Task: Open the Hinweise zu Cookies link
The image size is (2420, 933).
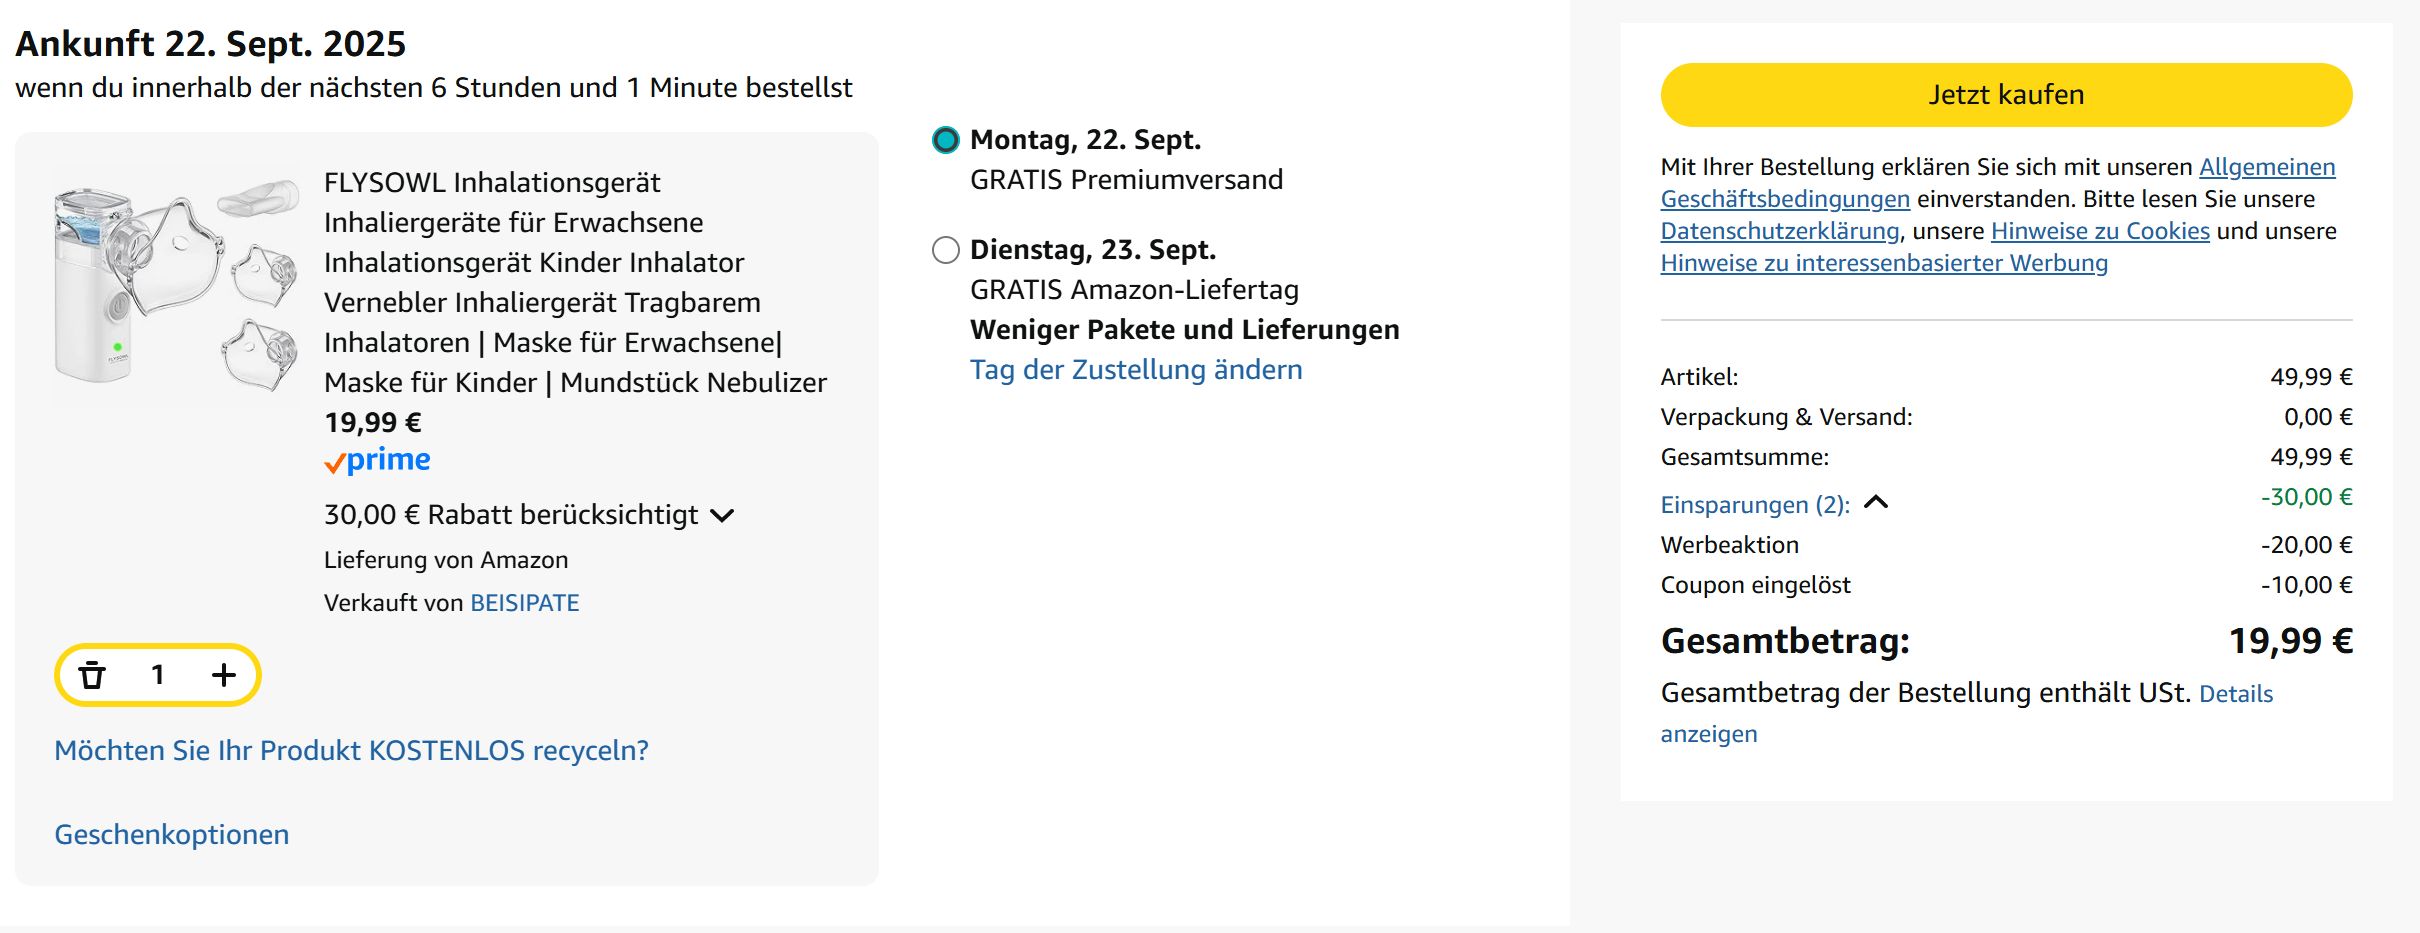Action: [x=2100, y=231]
